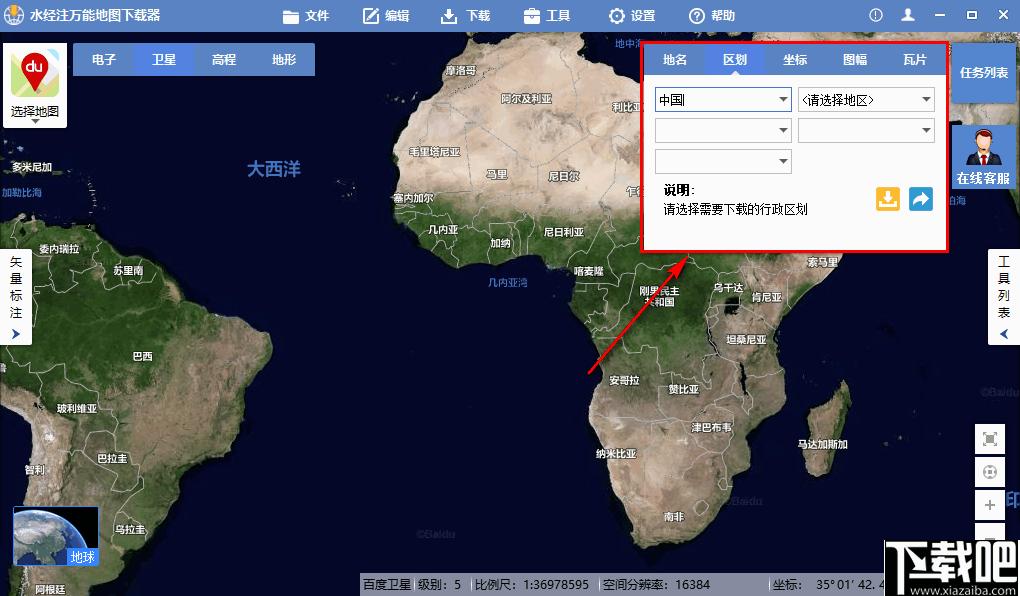
Task: Click the user account icon
Action: 908,15
